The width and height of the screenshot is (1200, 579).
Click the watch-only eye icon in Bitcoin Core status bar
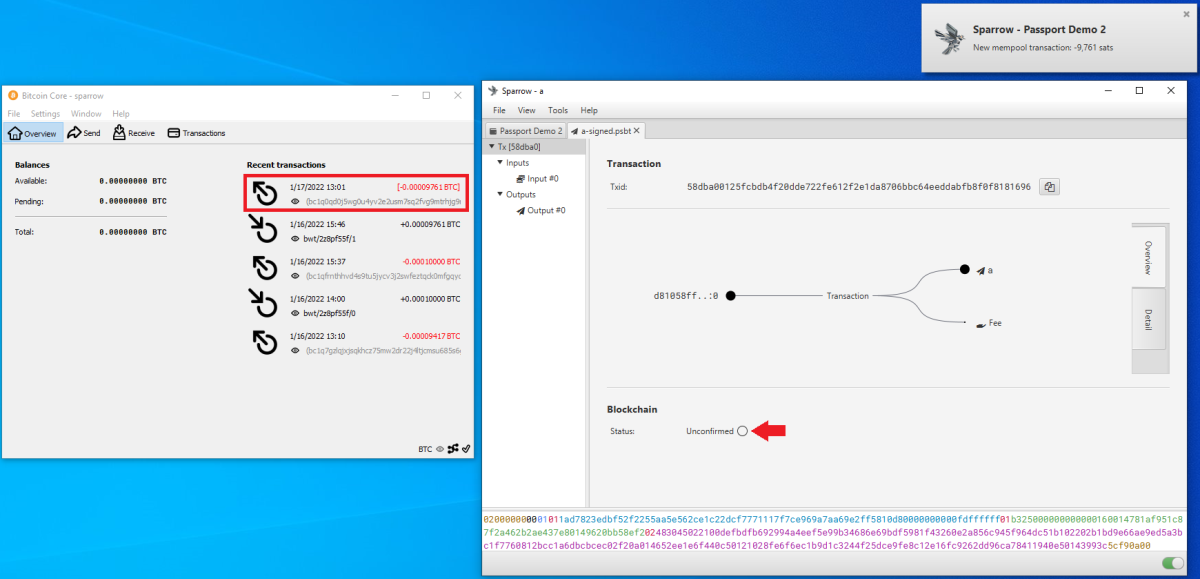[x=441, y=449]
